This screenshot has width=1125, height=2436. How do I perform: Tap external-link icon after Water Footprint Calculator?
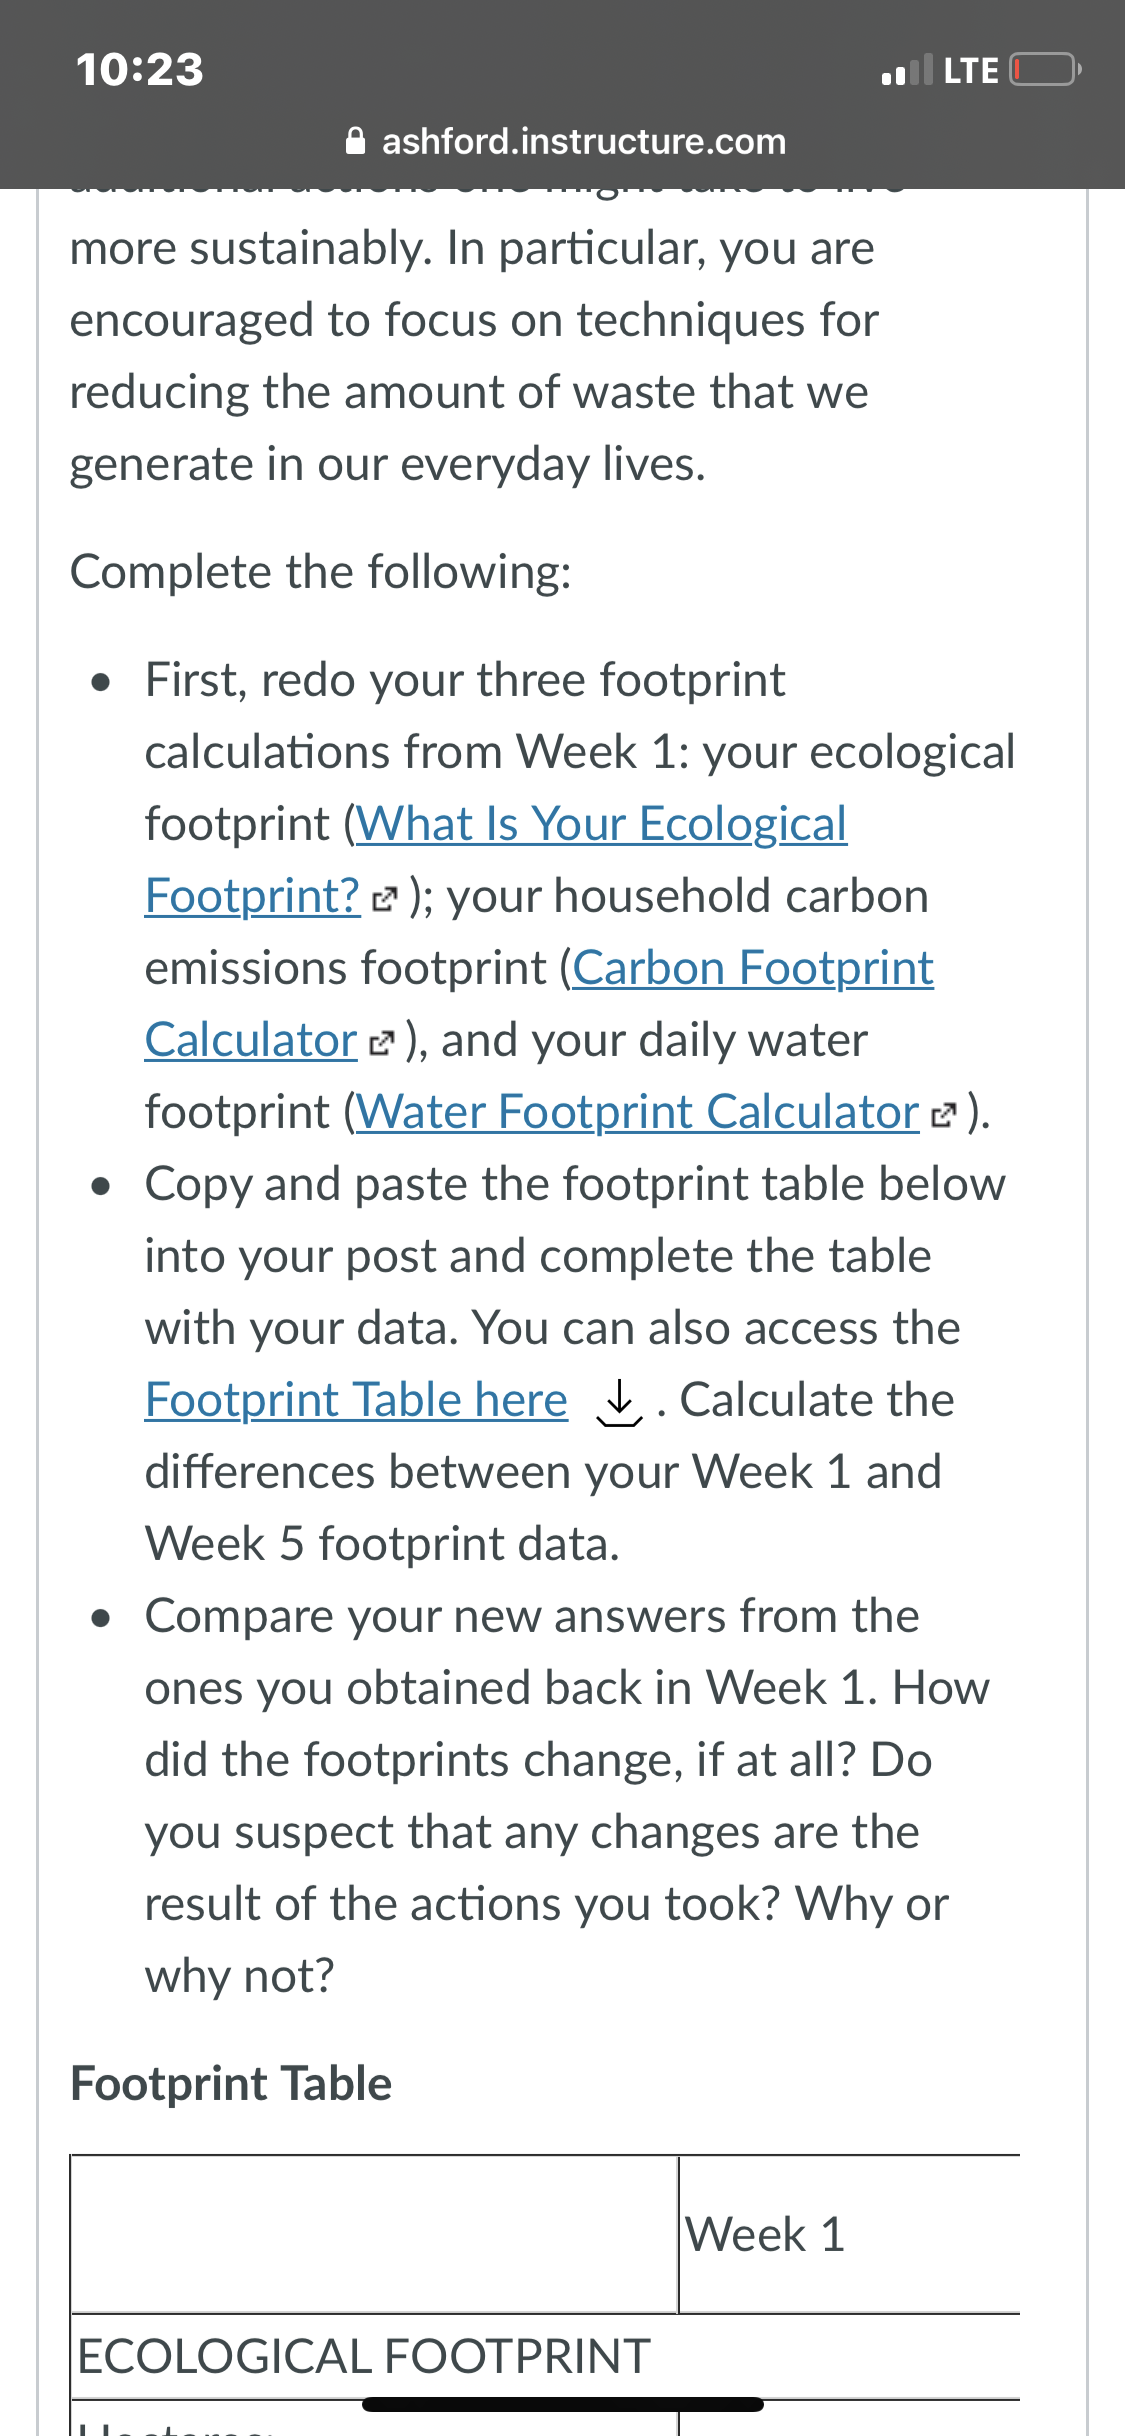tap(944, 1115)
